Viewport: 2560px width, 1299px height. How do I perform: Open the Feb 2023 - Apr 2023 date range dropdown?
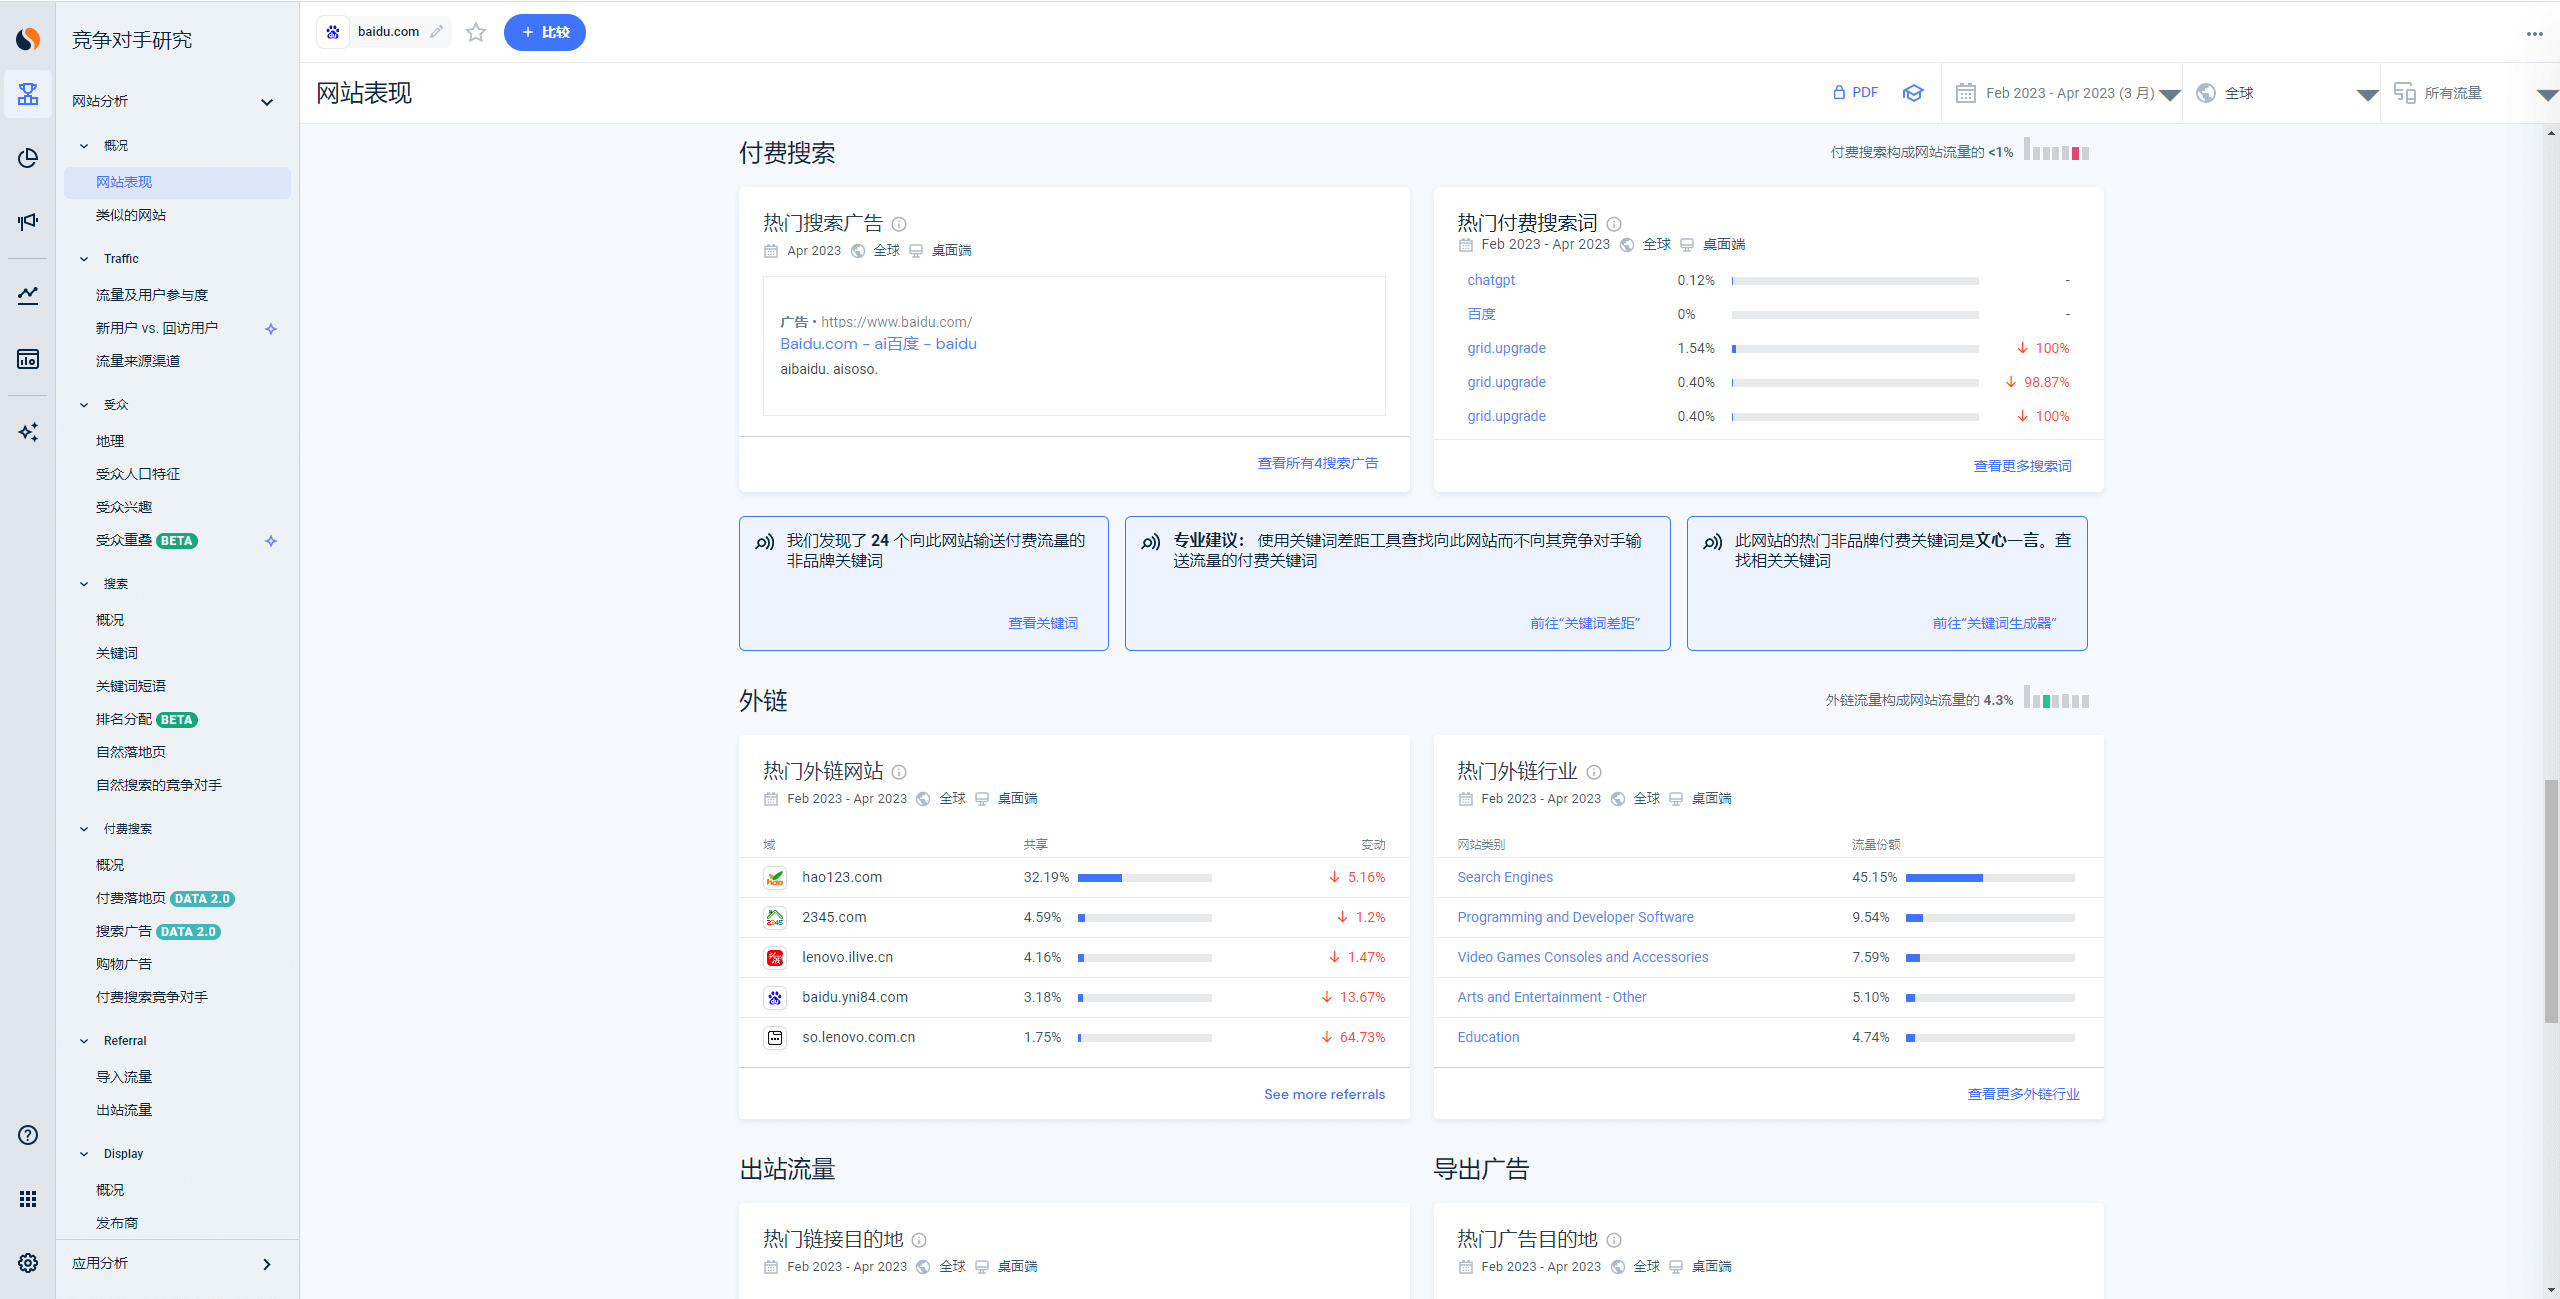point(2068,93)
